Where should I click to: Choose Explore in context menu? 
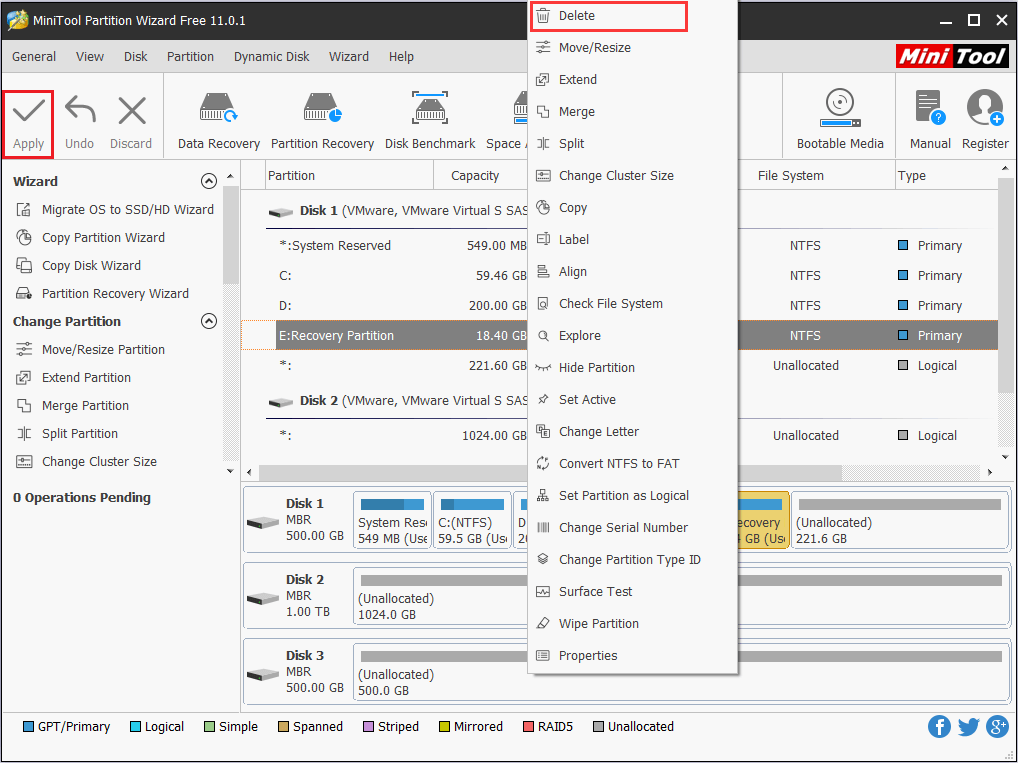[x=632, y=336]
